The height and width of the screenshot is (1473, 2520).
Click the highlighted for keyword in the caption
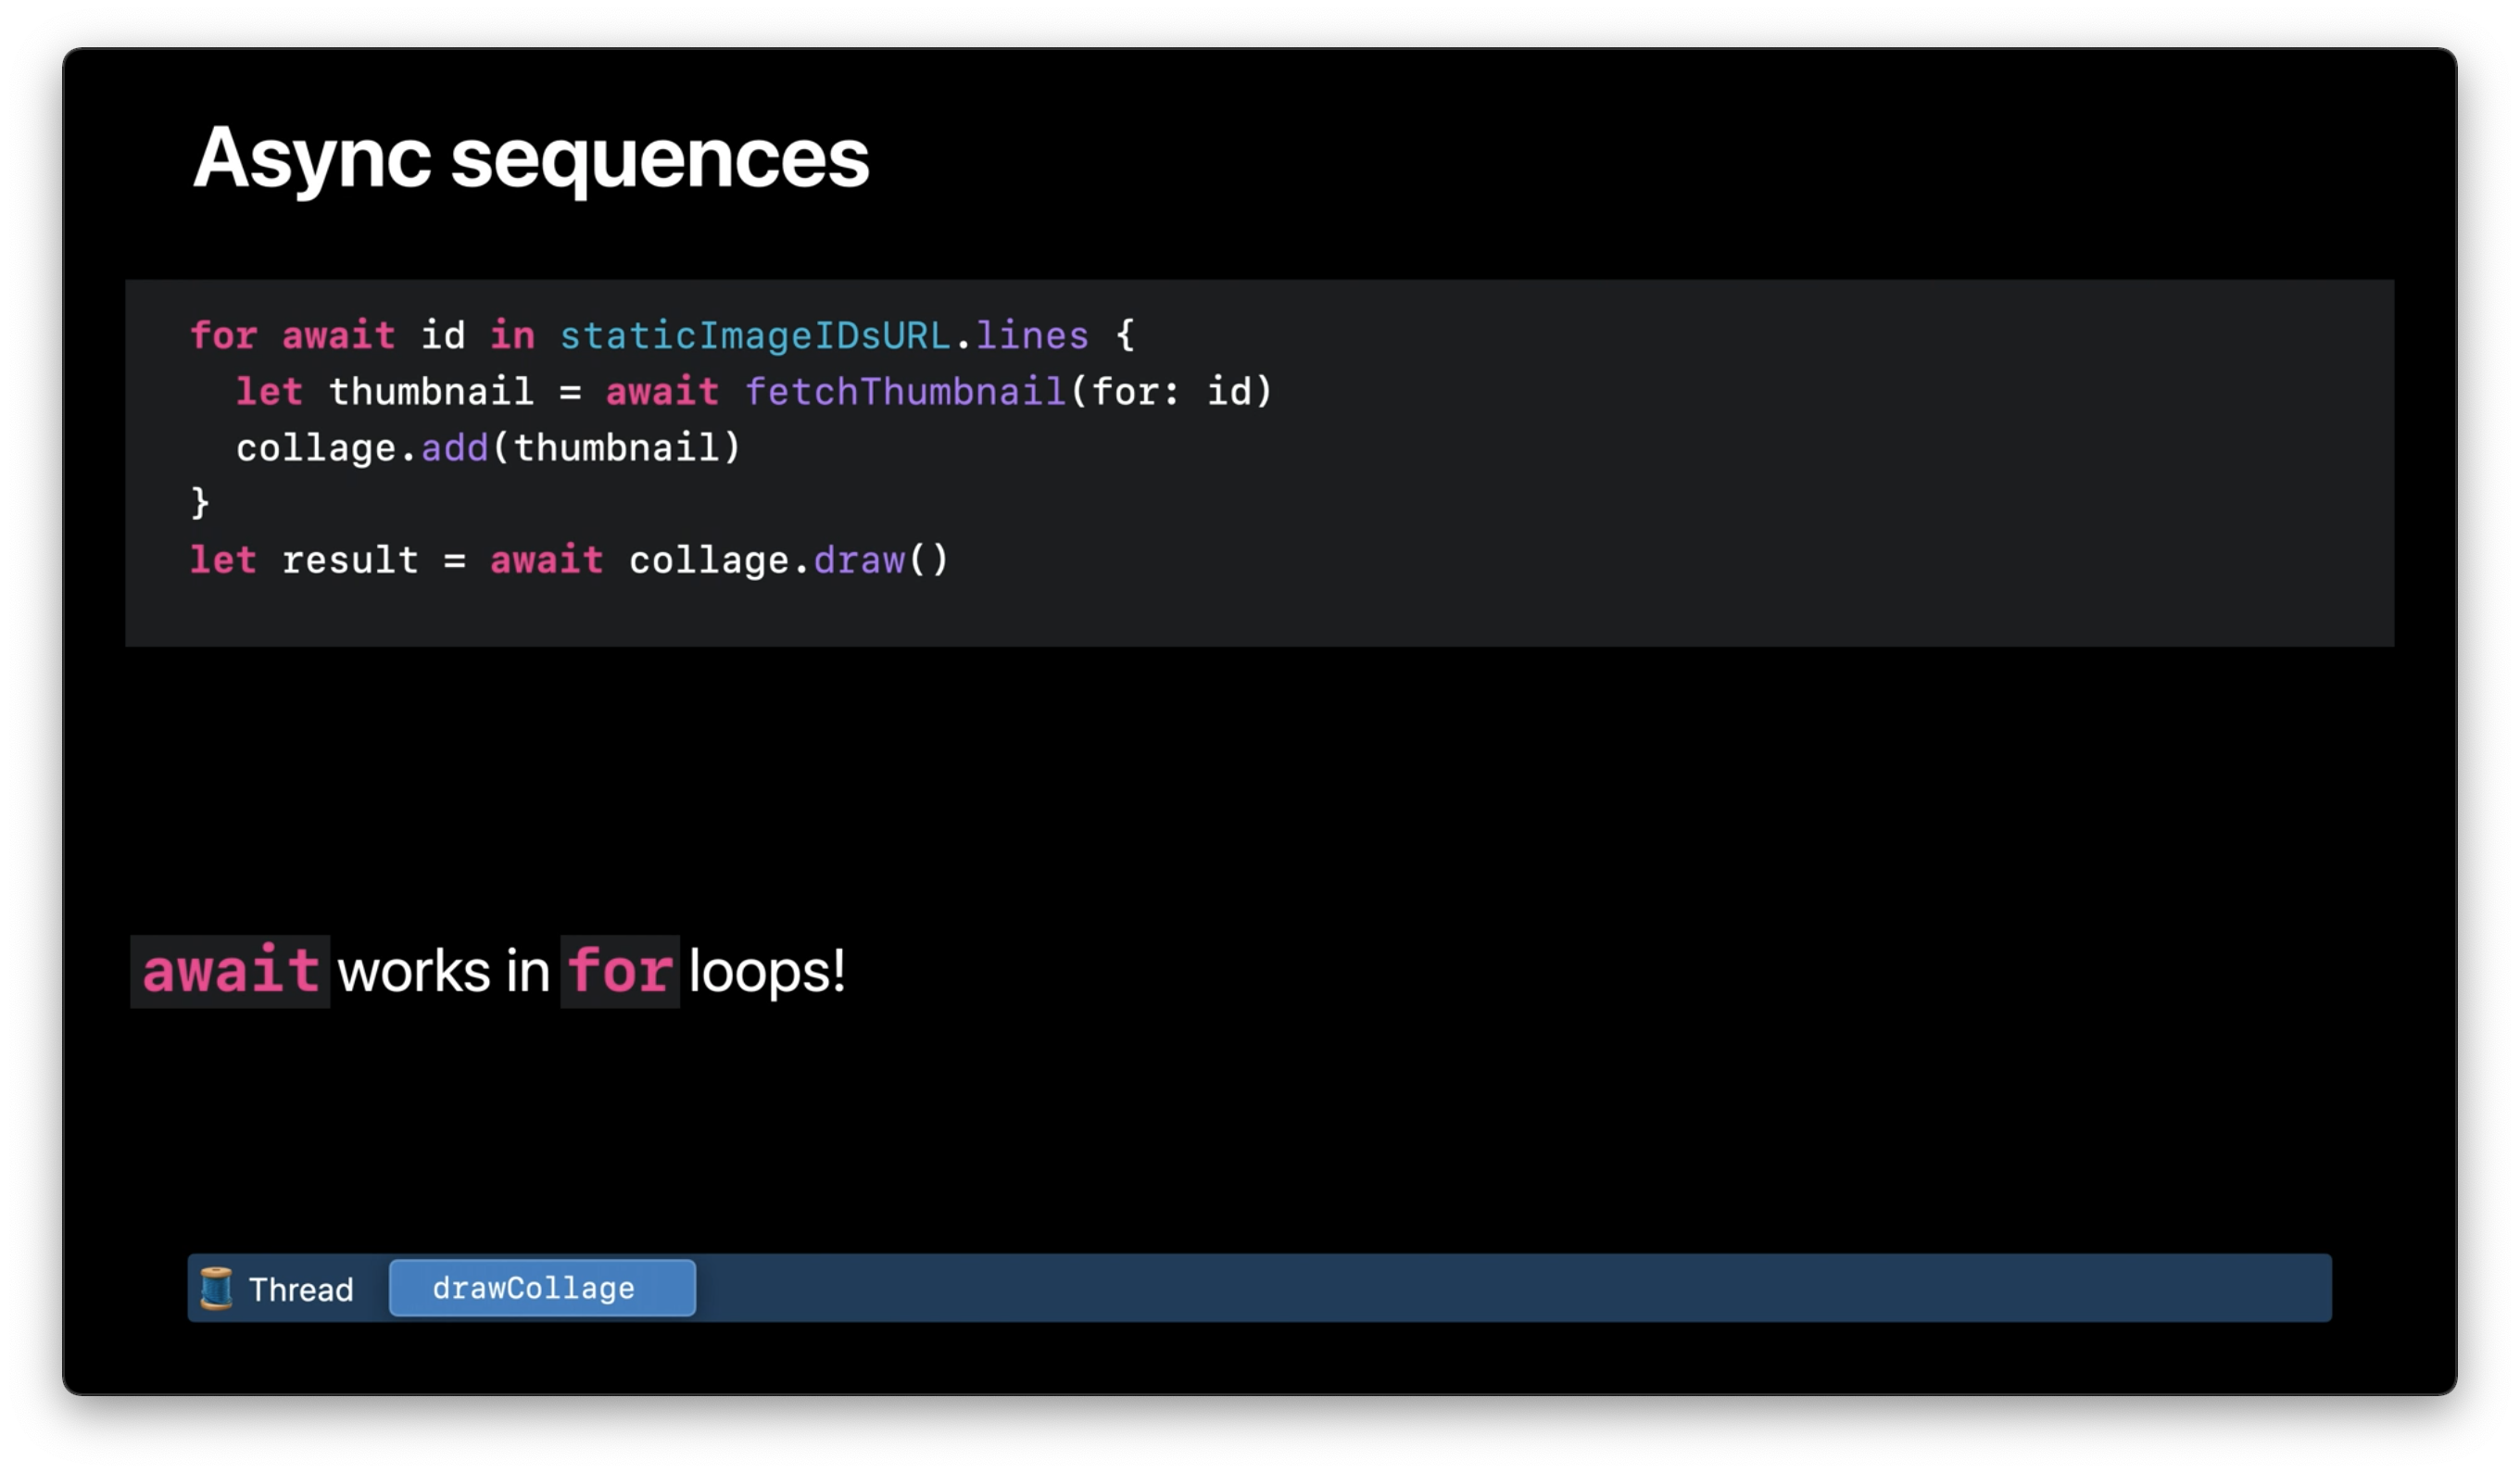click(619, 971)
